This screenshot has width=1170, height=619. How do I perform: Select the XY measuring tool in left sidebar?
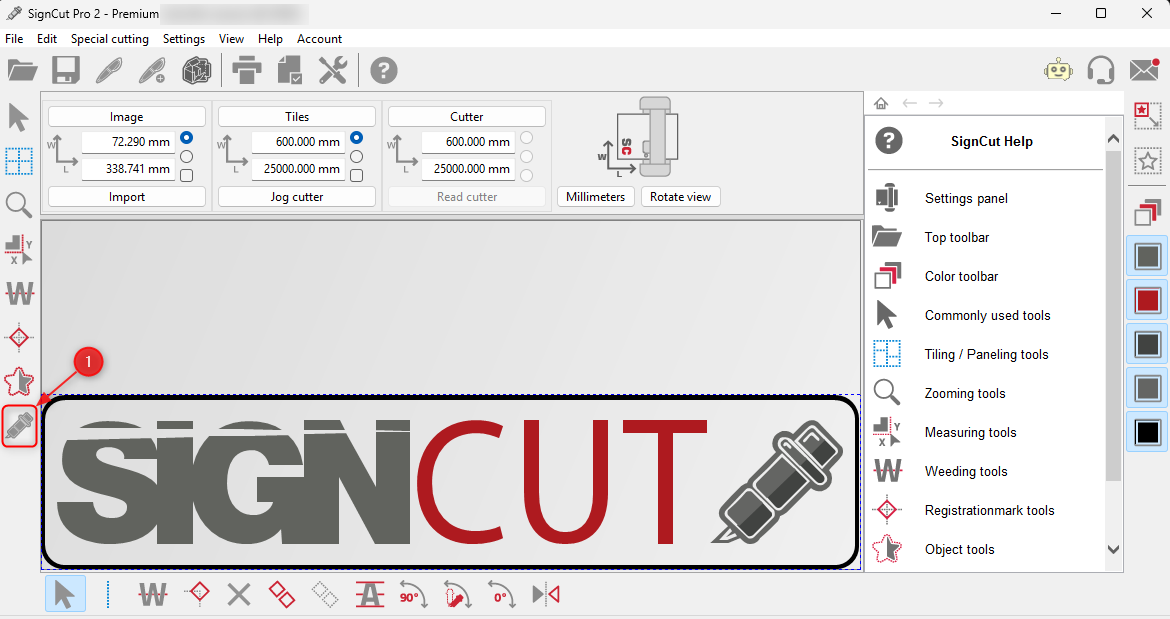pos(19,249)
